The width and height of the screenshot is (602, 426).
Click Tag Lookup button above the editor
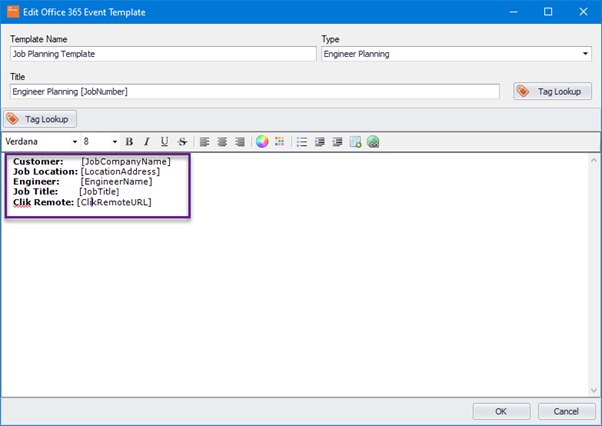[x=40, y=119]
